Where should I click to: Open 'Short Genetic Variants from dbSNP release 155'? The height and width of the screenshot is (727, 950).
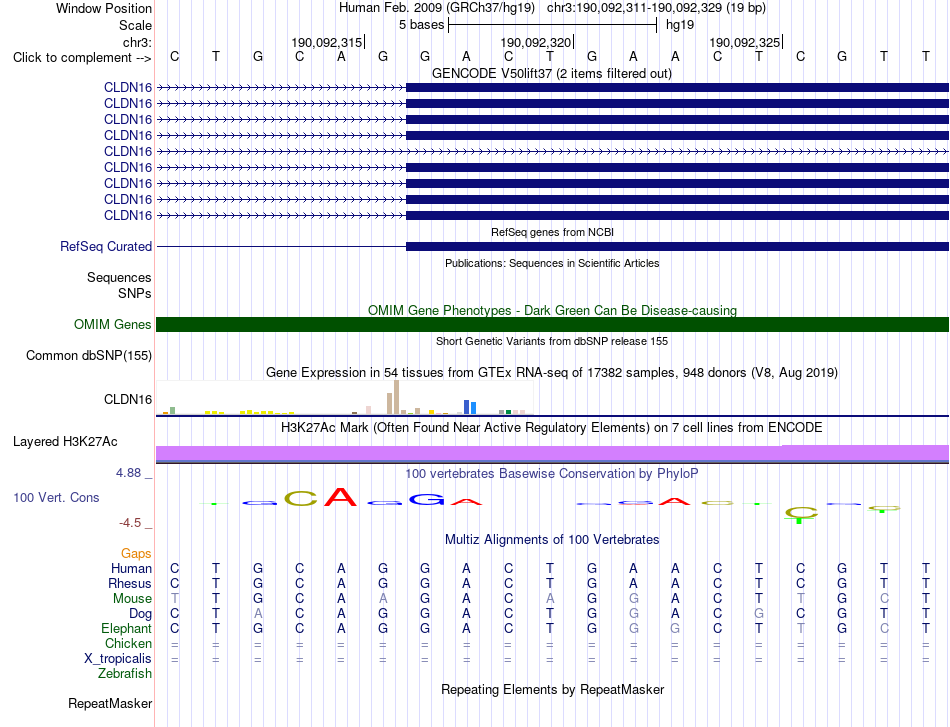[552, 341]
